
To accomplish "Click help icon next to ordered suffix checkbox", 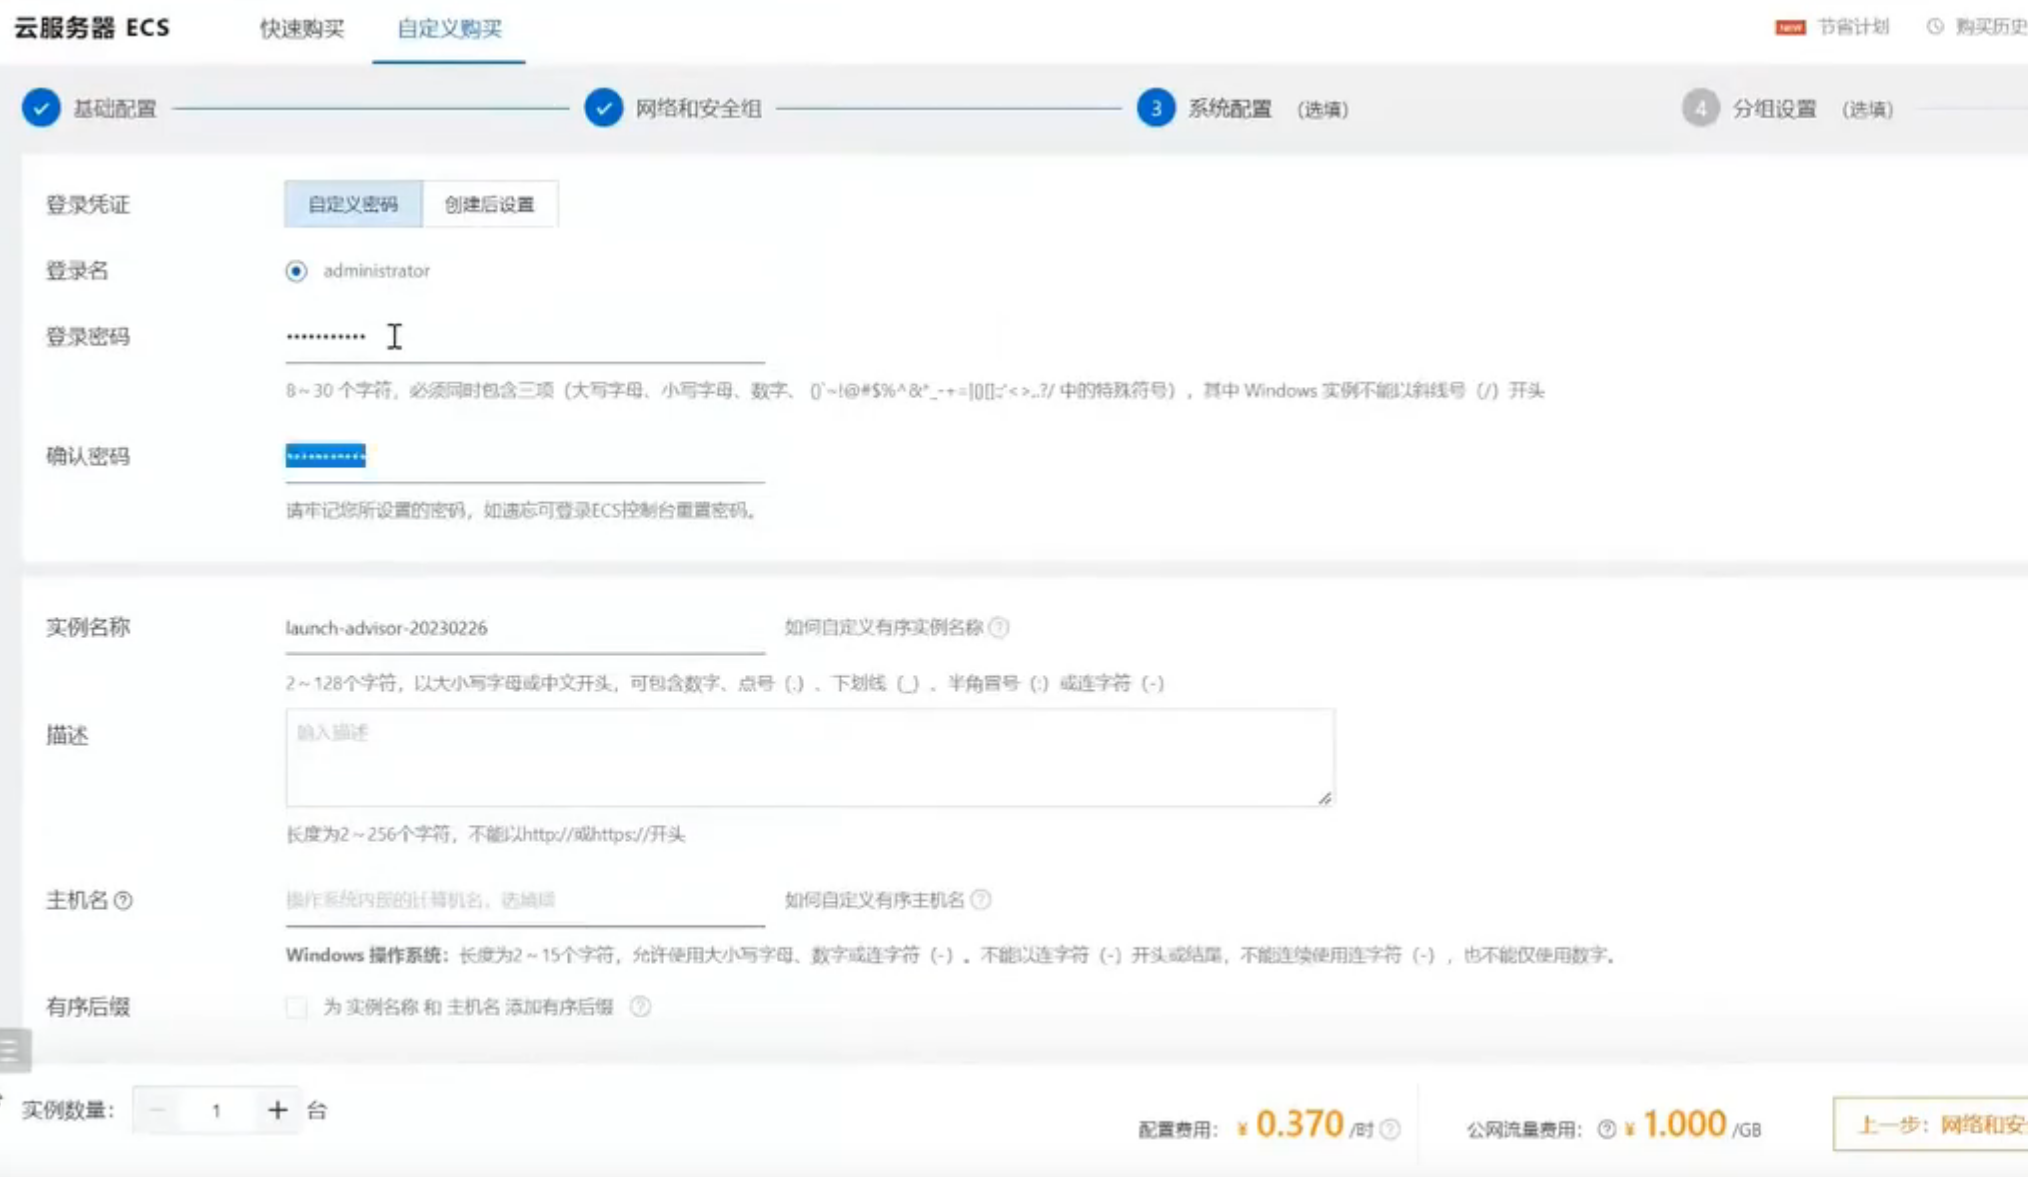I will (x=640, y=1006).
